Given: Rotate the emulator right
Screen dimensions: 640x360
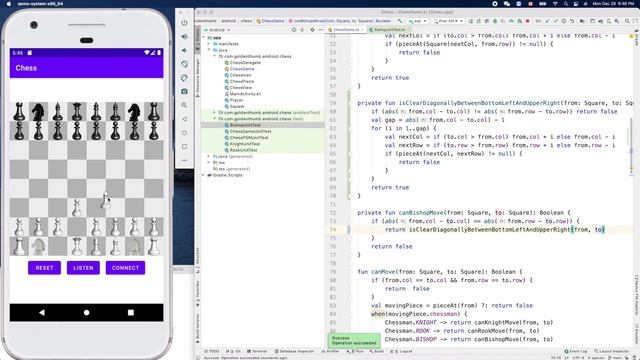Looking at the screenshot, I should (x=184, y=78).
